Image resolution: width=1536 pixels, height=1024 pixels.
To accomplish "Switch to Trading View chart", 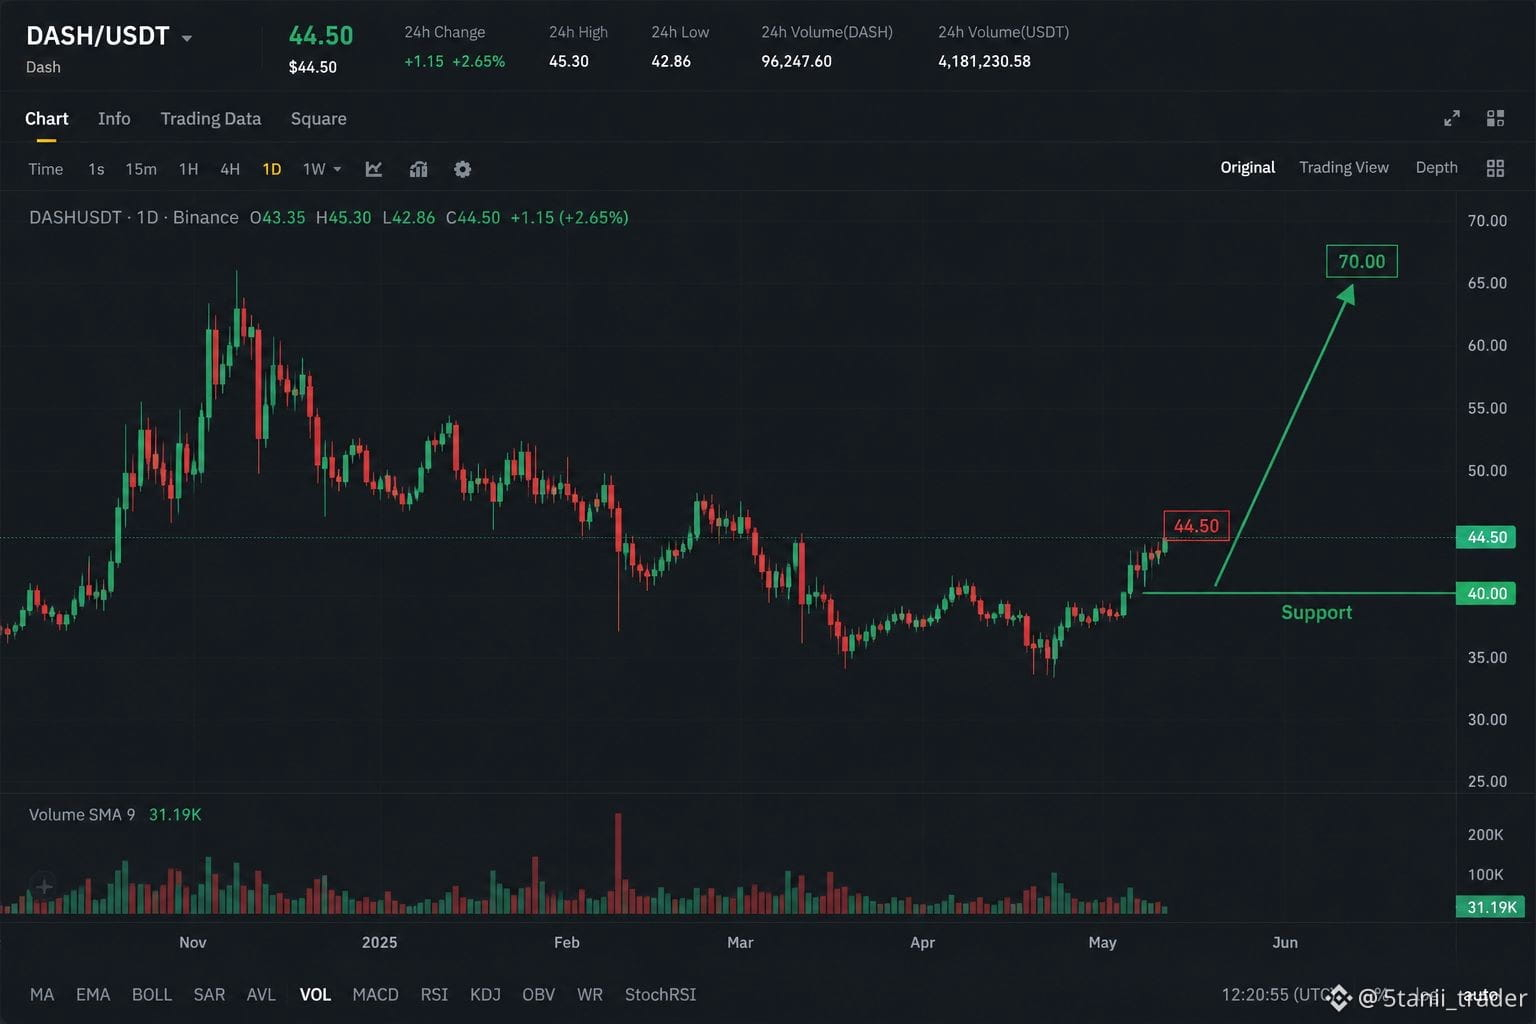I will click(1343, 167).
